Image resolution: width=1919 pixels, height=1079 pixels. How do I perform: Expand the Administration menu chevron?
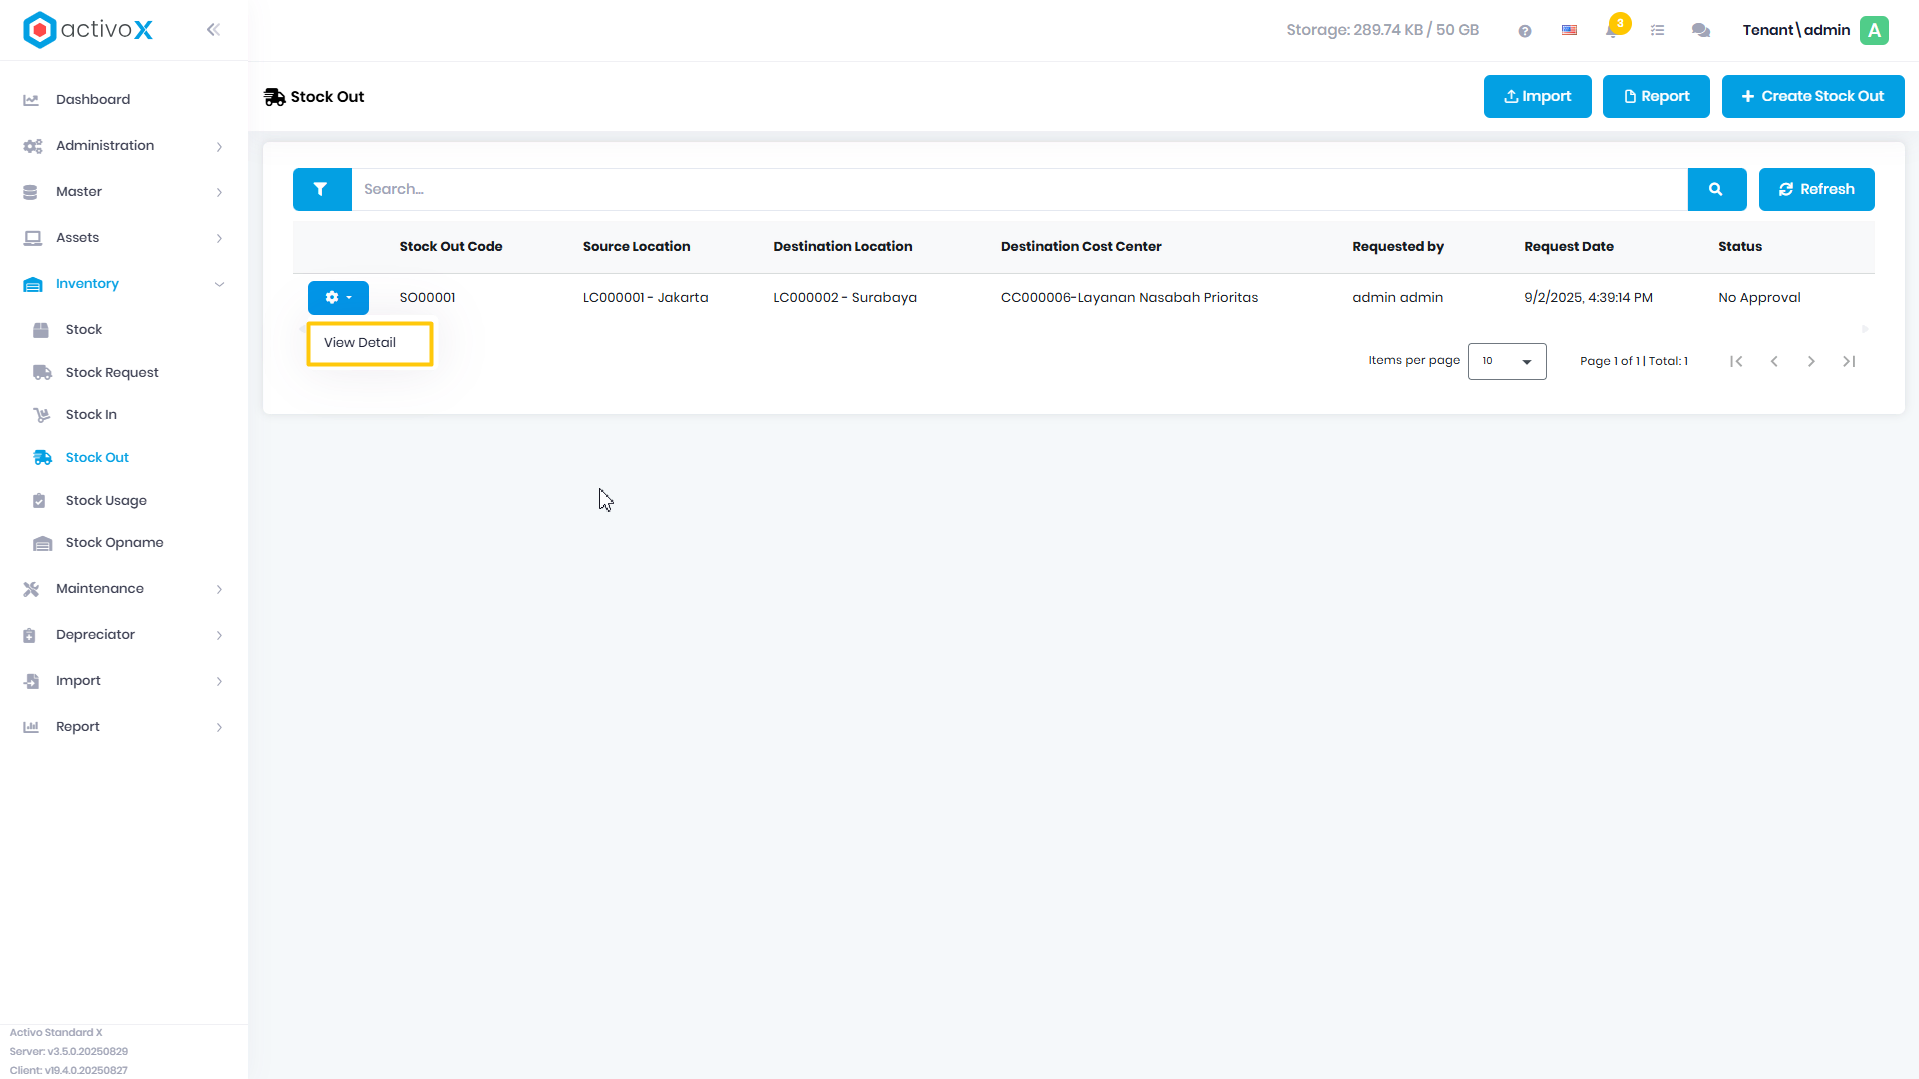tap(219, 147)
